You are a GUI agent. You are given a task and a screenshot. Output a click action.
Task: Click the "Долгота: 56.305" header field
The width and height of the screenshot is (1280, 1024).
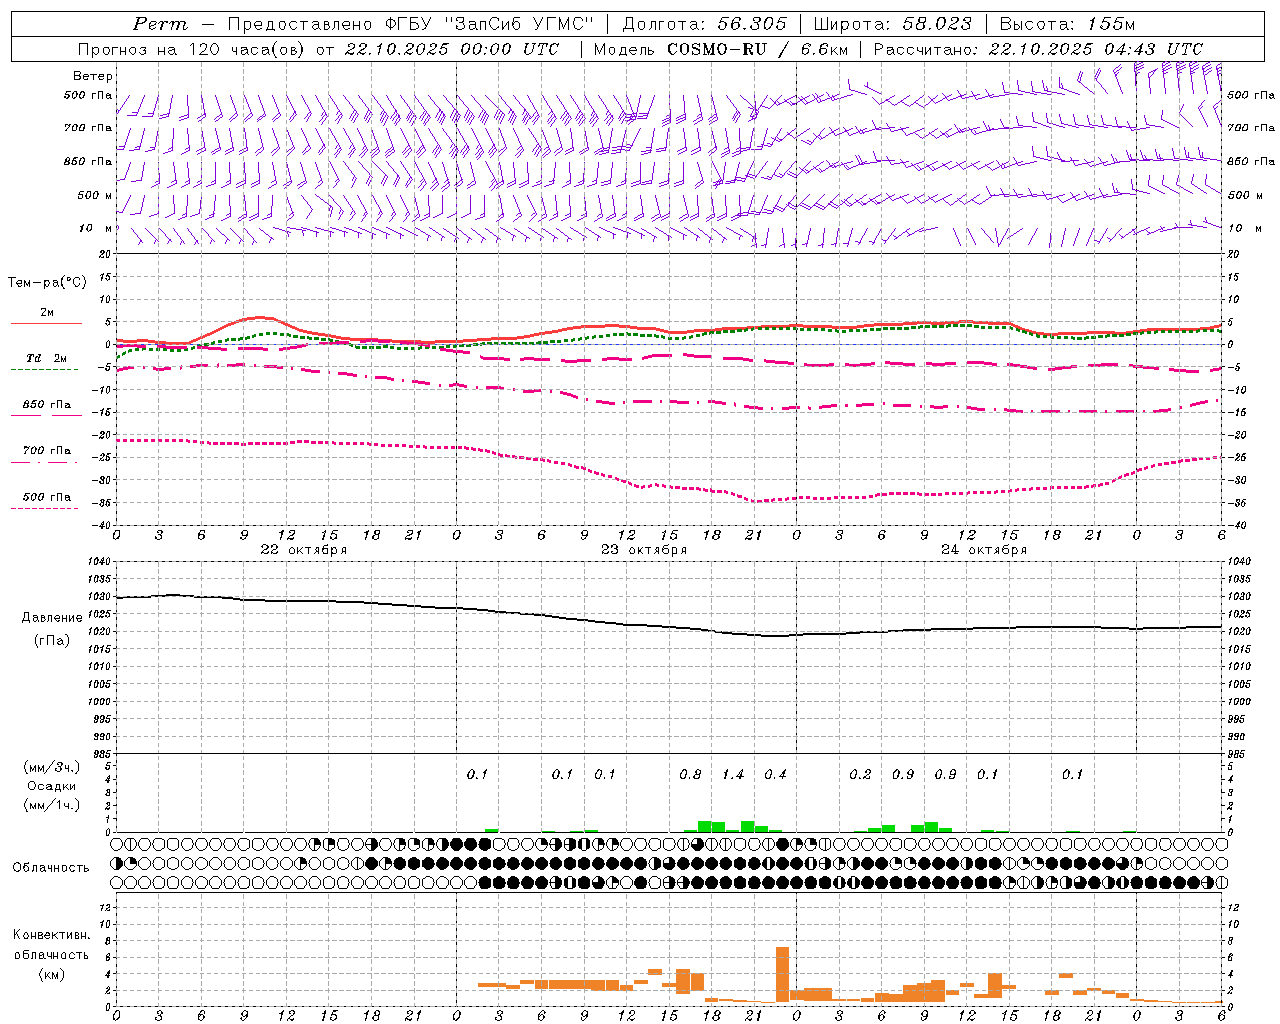coord(704,24)
